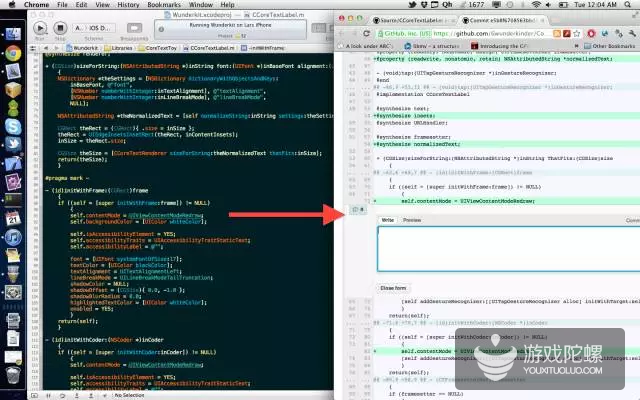This screenshot has height=400, width=640.
Task: Click the Xcode activity status info icon
Action: tap(161, 29)
